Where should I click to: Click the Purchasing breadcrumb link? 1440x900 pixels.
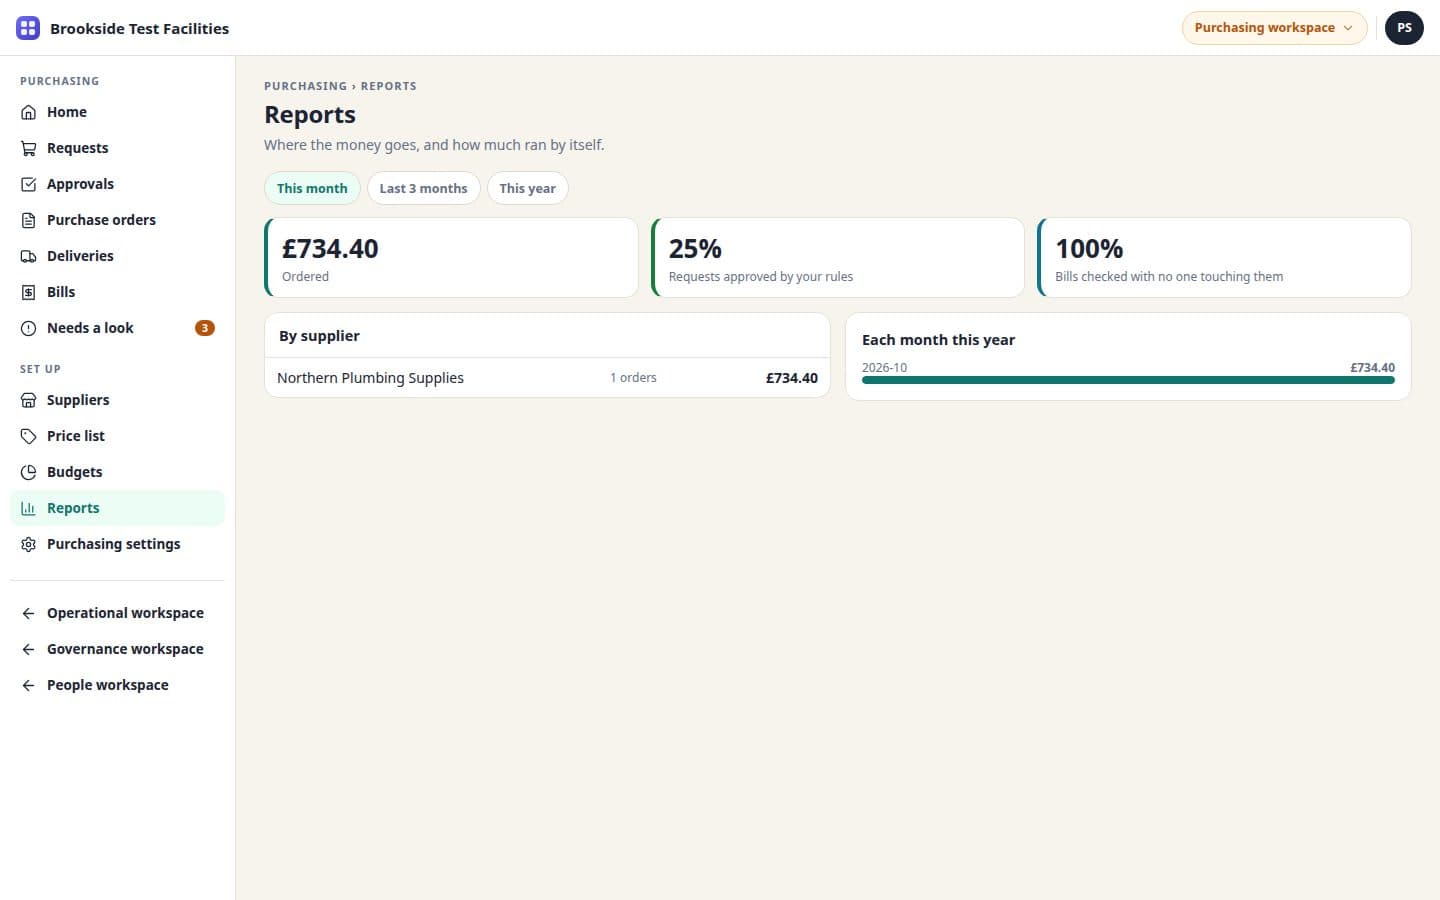pos(305,86)
